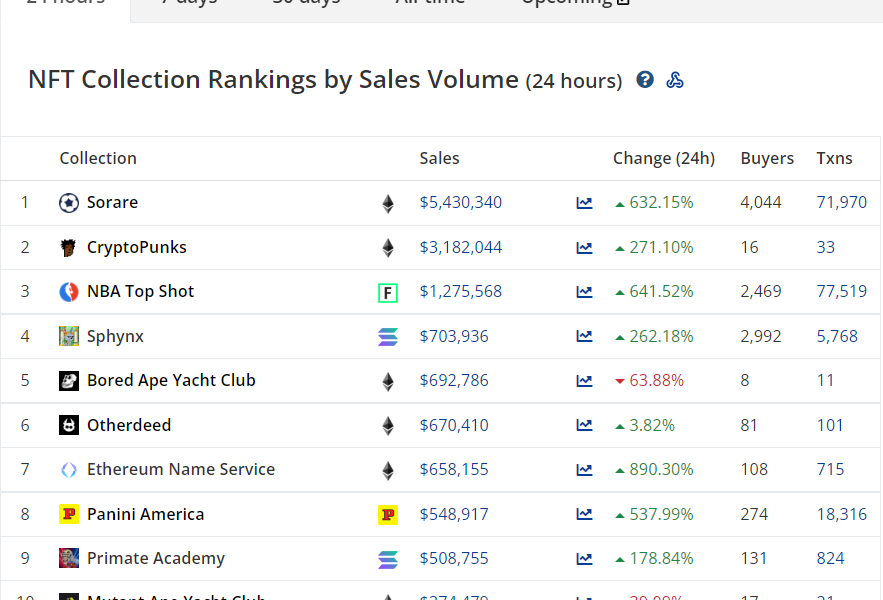
Task: Click the 890.30% change value
Action: 661,469
